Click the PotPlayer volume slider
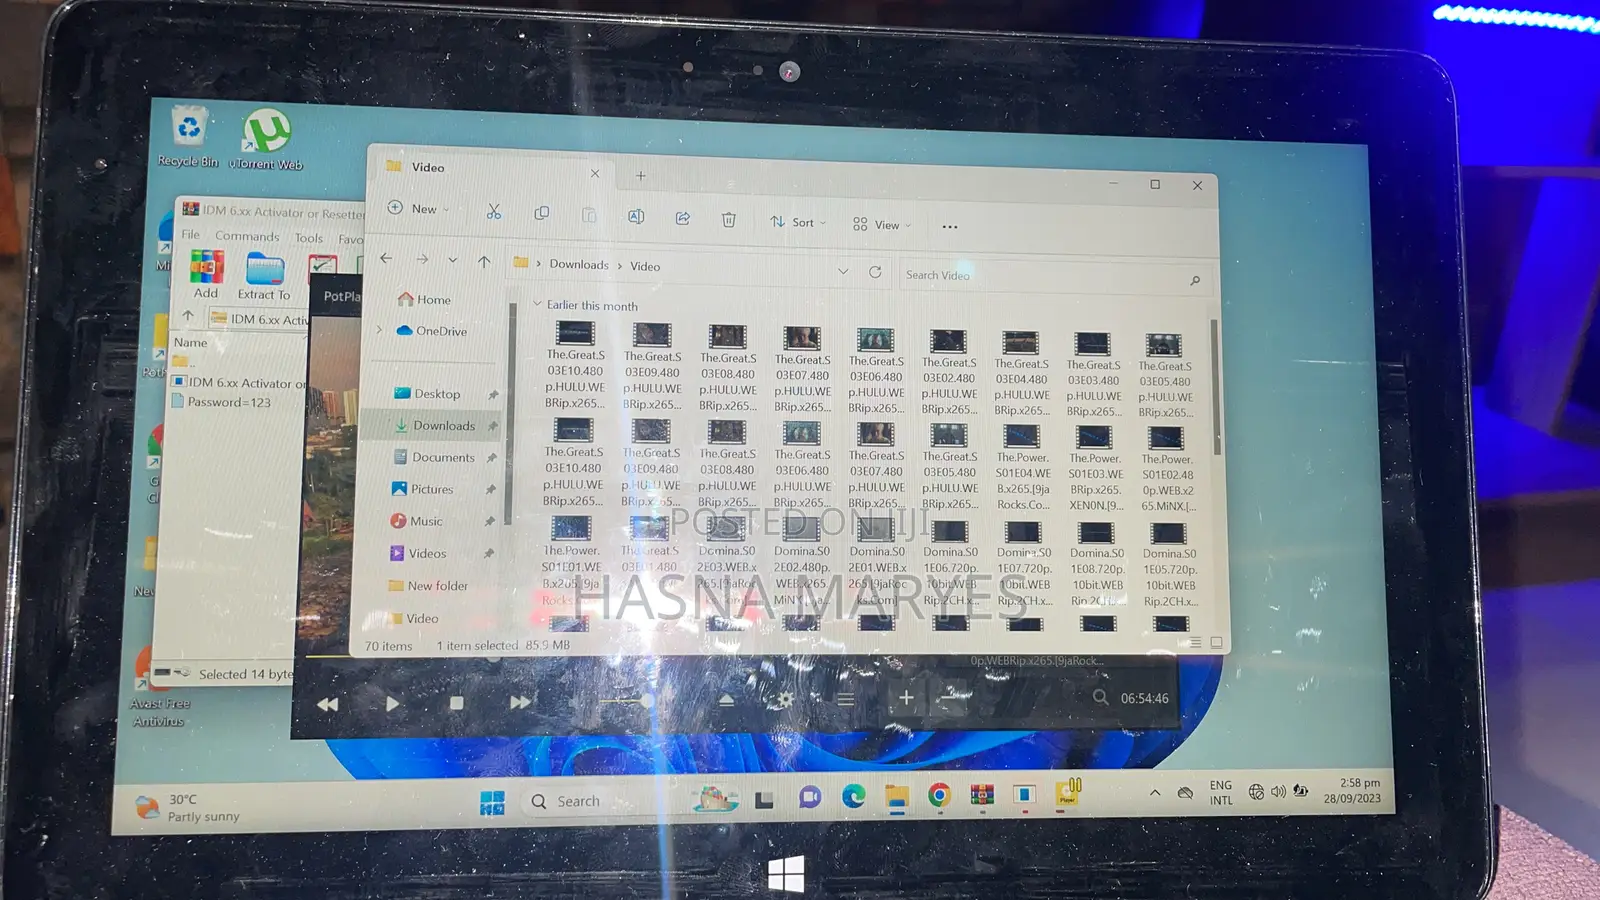Screen dimensions: 1600x900 point(628,701)
